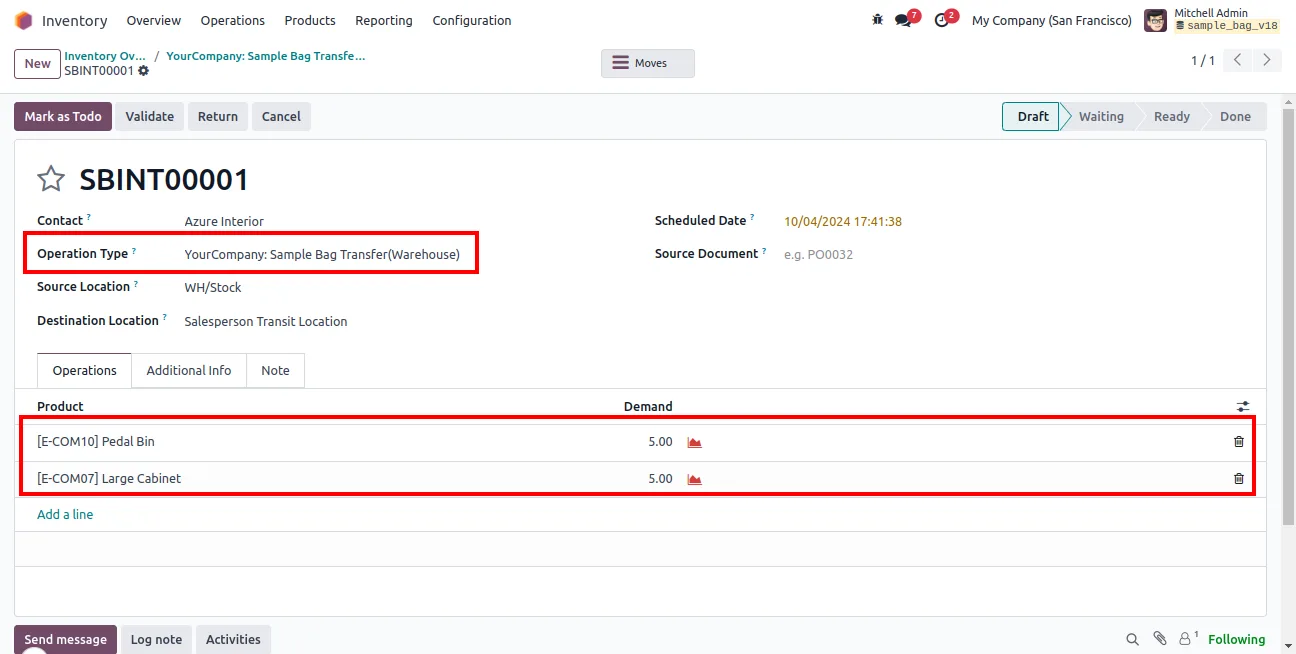This screenshot has width=1296, height=654.
Task: Click the Inventory app name
Action: [x=74, y=20]
